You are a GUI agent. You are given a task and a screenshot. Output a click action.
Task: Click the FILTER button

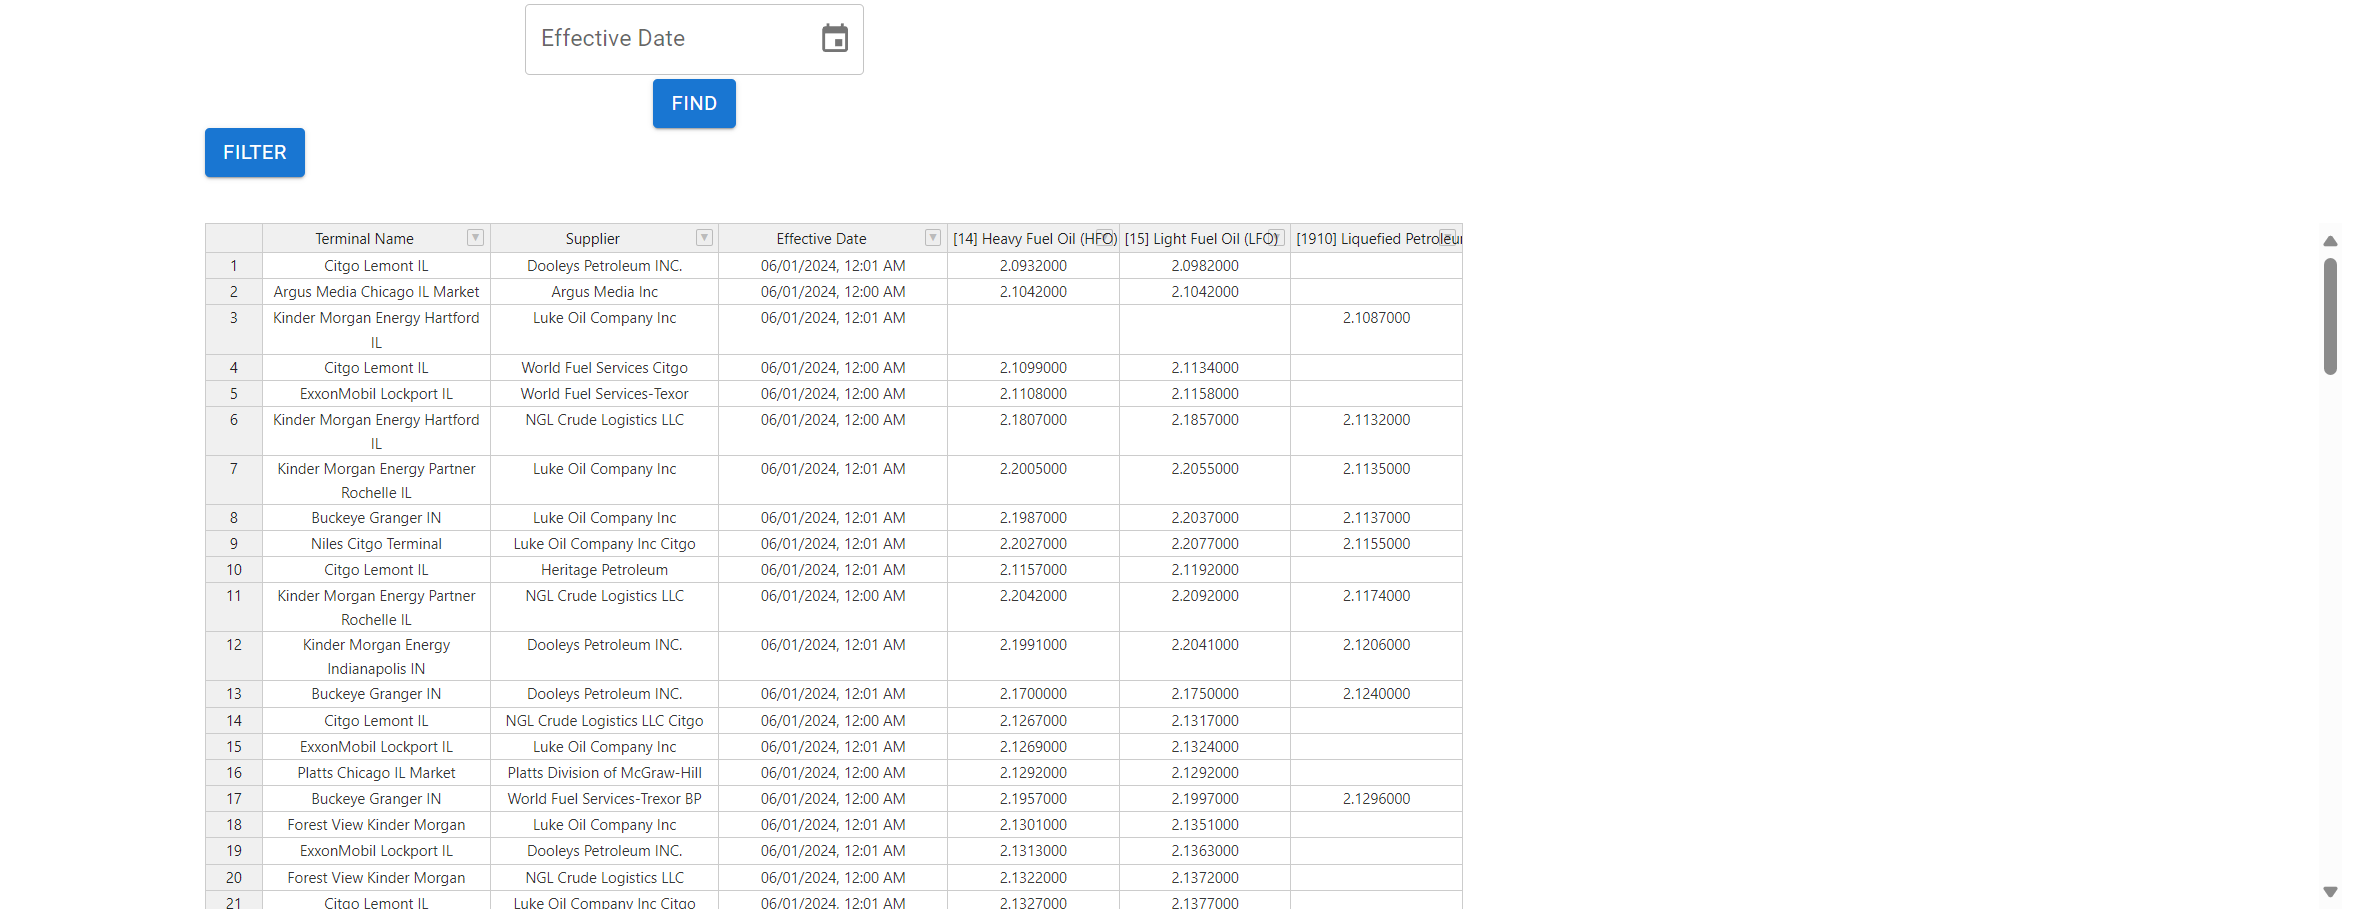255,152
